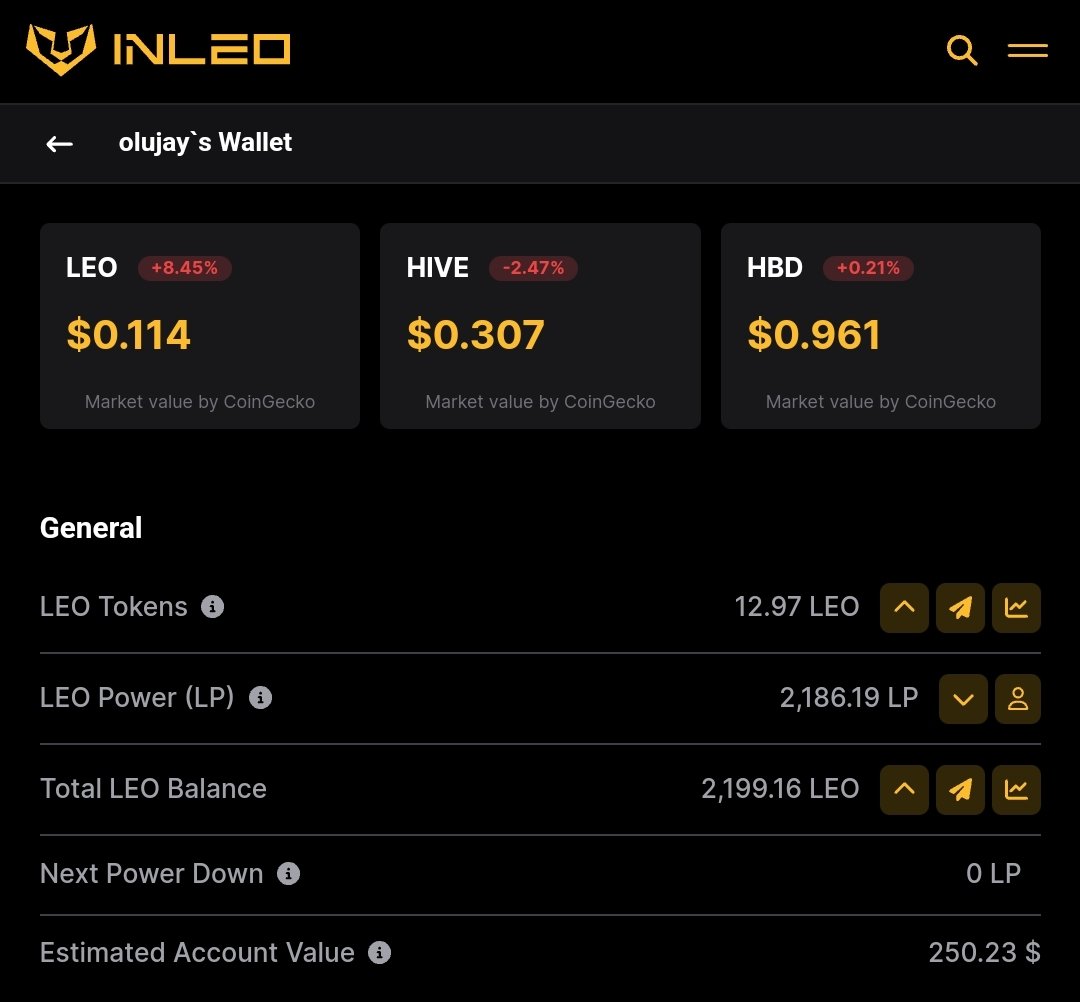
Task: Send LEO Tokens using paper plane icon
Action: tap(960, 608)
